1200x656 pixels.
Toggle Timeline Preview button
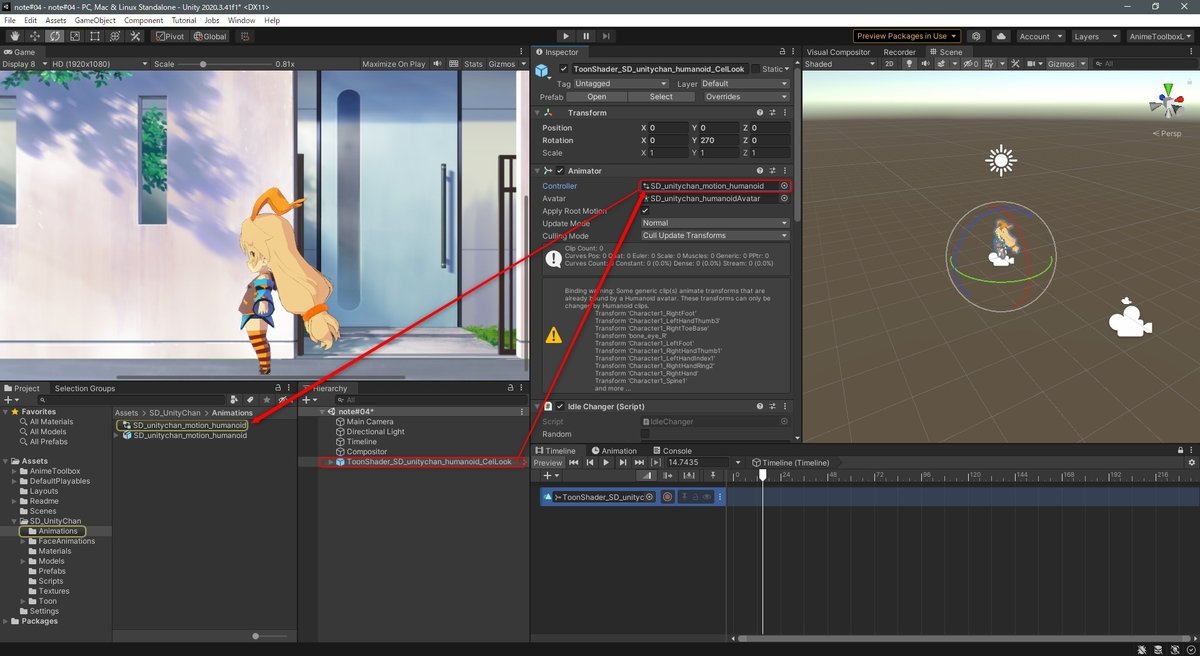point(548,463)
